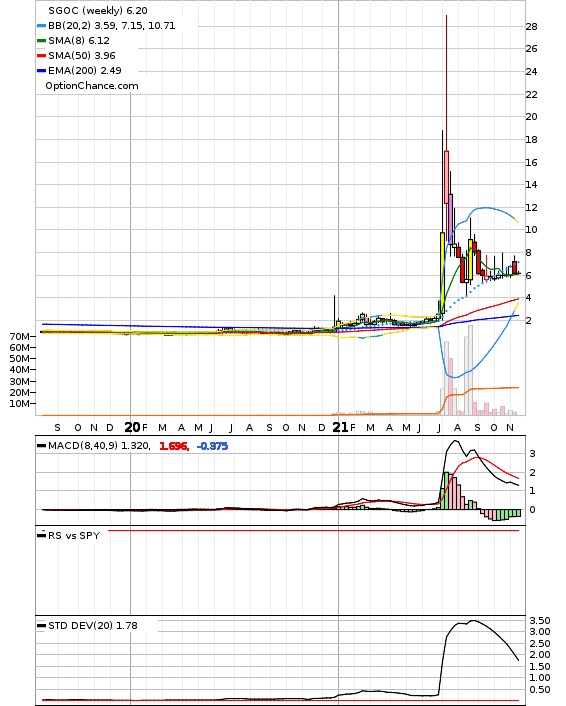Click the tallest candle wick near 28
This screenshot has width=566, height=706.
coord(446,83)
